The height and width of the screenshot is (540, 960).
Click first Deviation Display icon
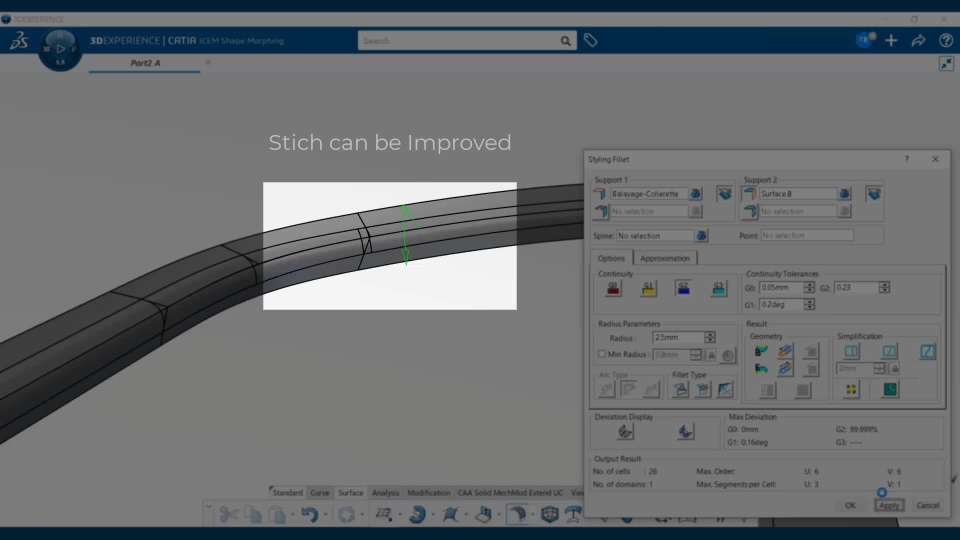pyautogui.click(x=625, y=432)
